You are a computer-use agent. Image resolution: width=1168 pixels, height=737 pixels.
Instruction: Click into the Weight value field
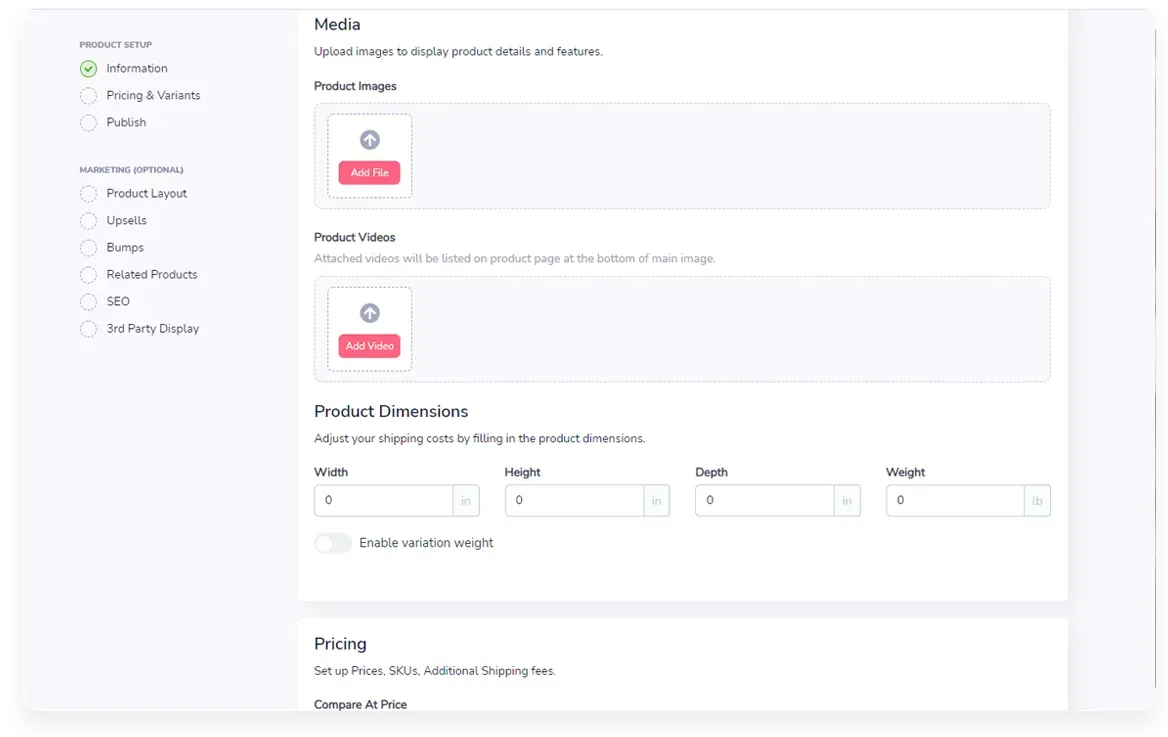click(954, 501)
